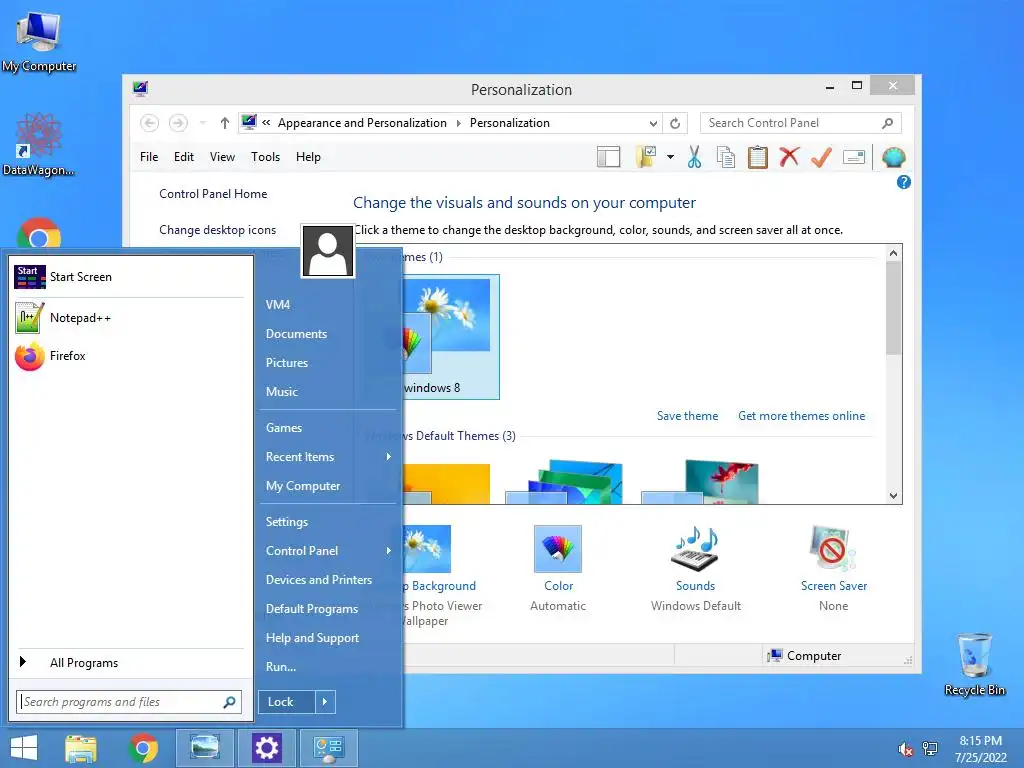Open File Explorer from taskbar

[x=81, y=748]
